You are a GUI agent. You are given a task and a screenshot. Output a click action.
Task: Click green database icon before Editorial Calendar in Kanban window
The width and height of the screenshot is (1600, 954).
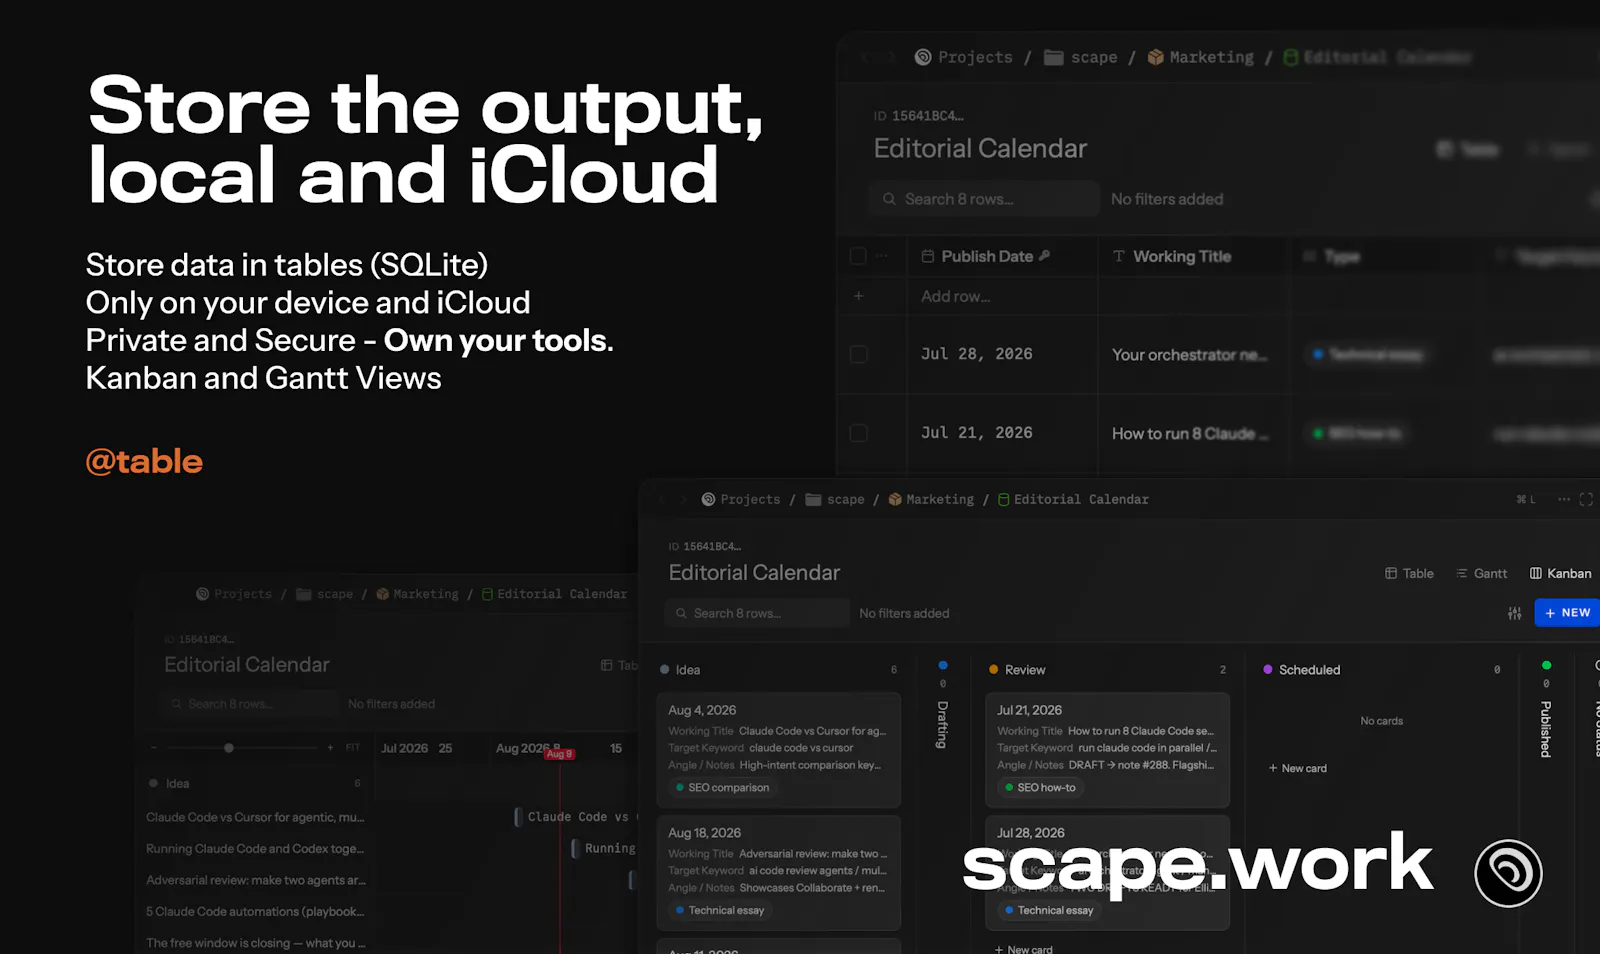pos(1003,499)
